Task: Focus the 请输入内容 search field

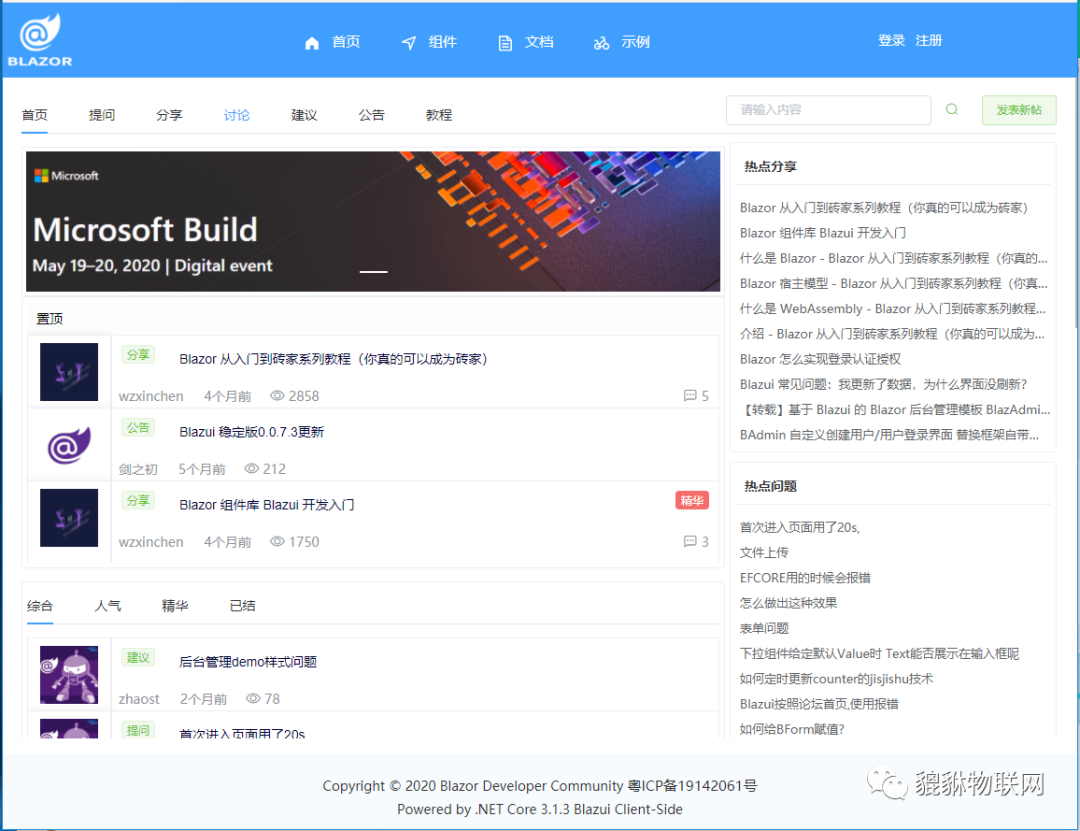Action: (x=829, y=110)
